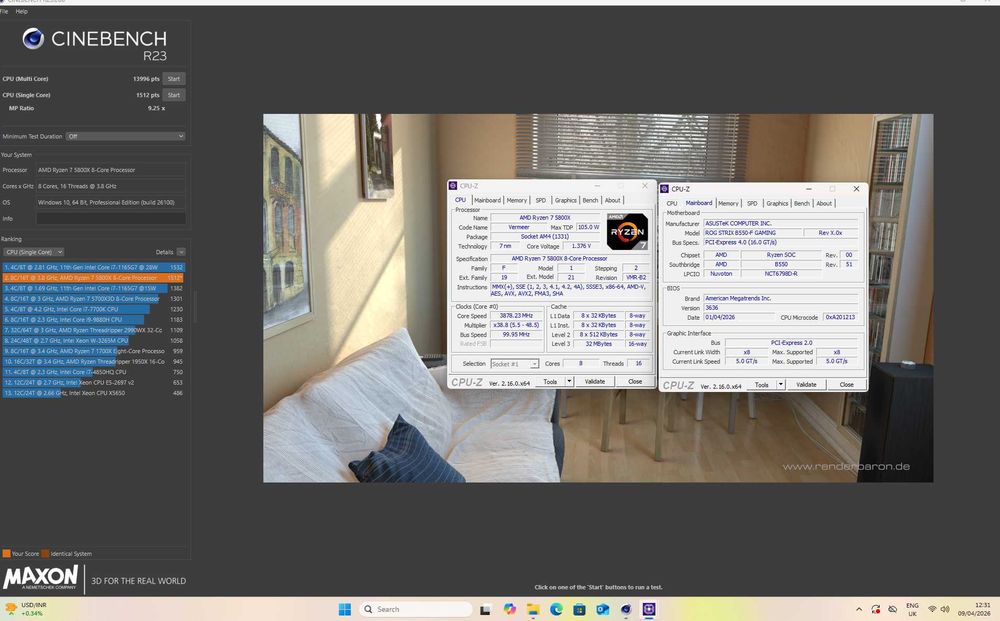Switch to CPU-Z taskbar icon
The height and width of the screenshot is (621, 1000).
(x=649, y=609)
